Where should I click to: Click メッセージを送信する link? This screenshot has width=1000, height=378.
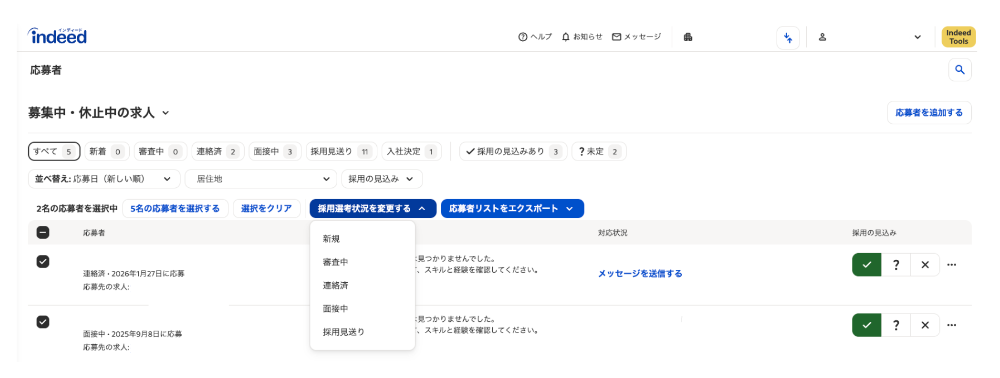click(640, 273)
